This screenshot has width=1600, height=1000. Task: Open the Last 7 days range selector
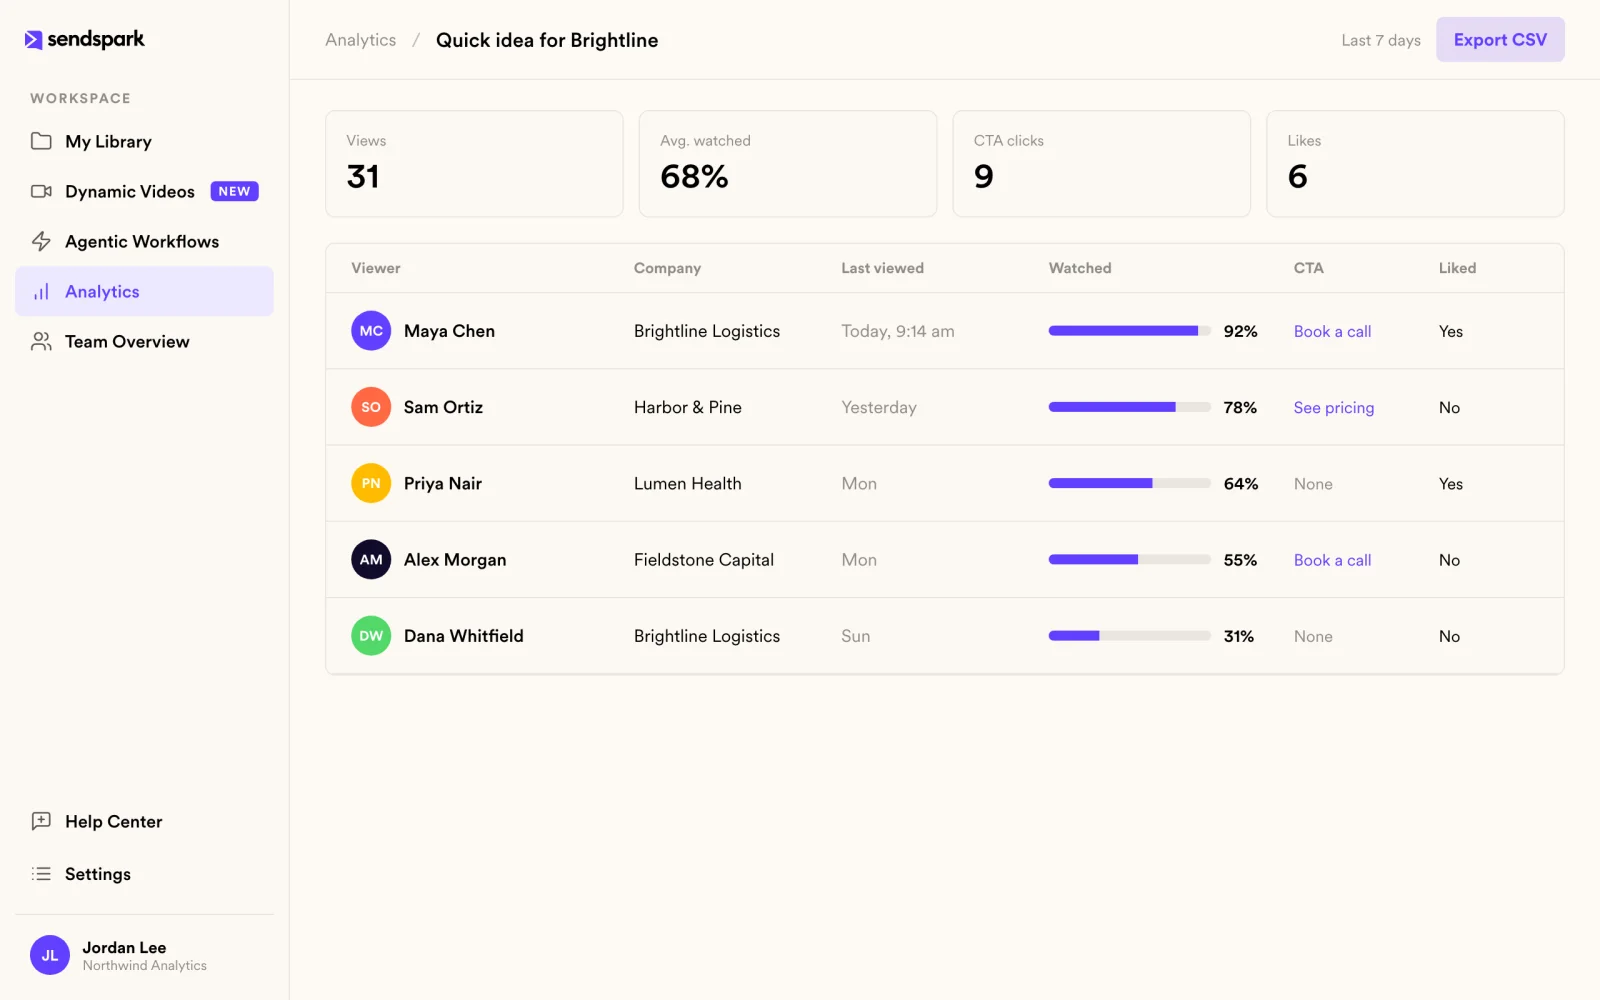pyautogui.click(x=1381, y=40)
